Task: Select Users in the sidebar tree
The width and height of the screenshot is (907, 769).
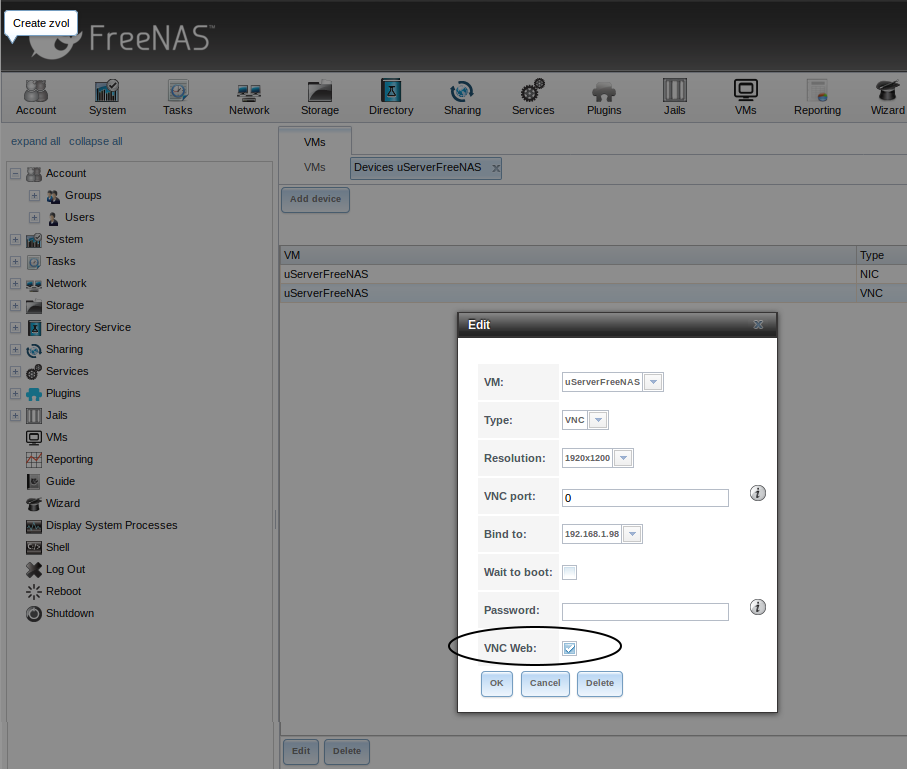Action: (x=79, y=218)
